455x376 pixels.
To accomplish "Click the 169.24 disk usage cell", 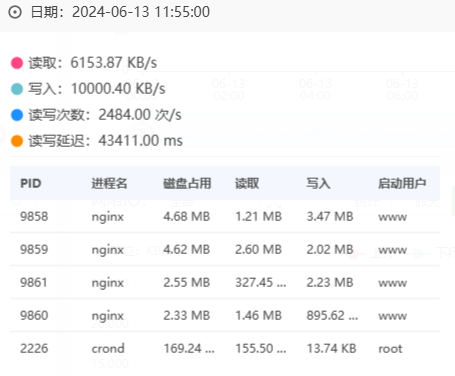I will pyautogui.click(x=189, y=349).
